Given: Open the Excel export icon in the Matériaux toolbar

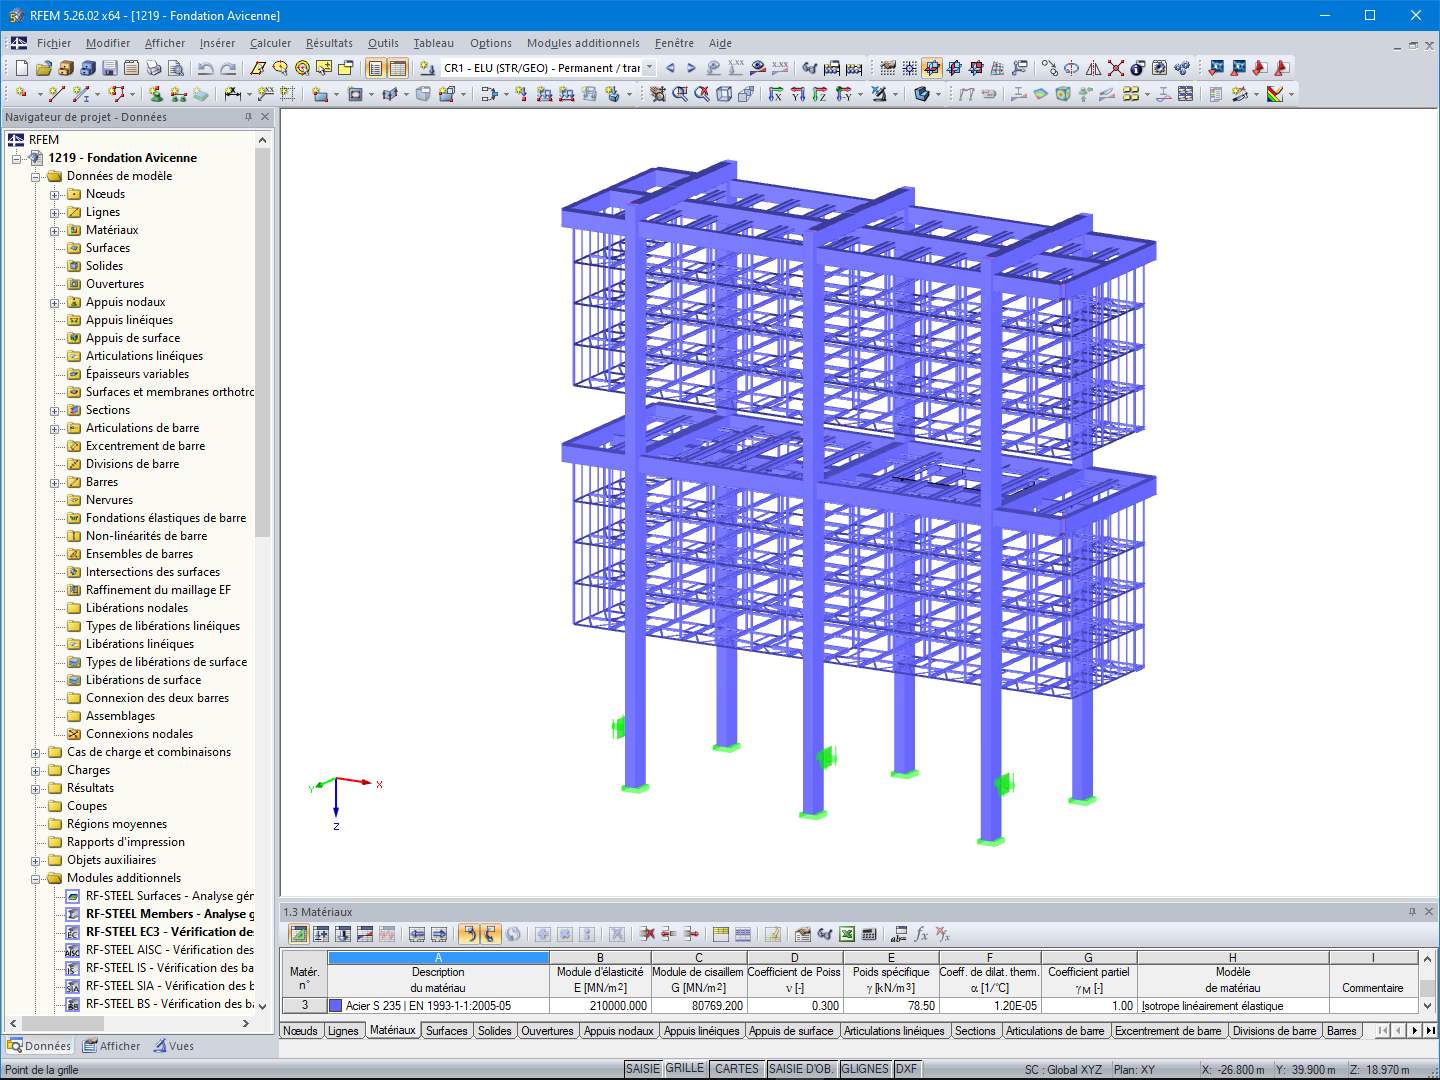Looking at the screenshot, I should [845, 933].
